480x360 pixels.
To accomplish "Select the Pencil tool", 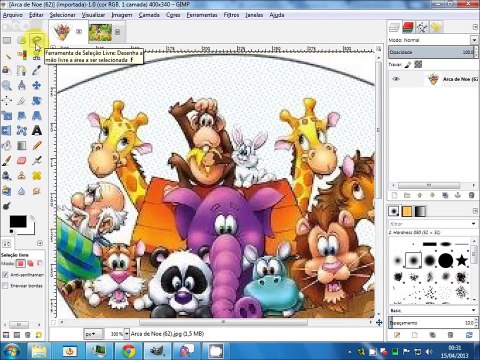I will pos(36,145).
